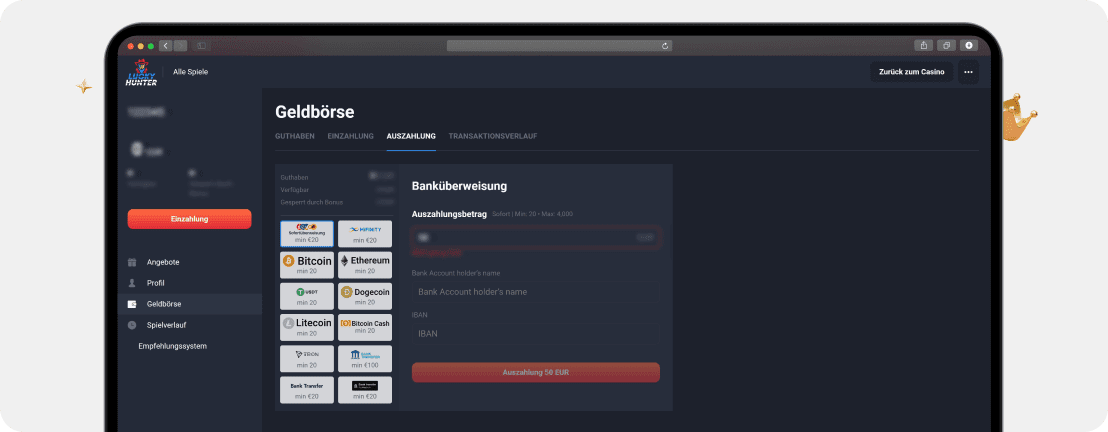Viewport: 1108px width, 432px height.
Task: Click the IBAN input field
Action: point(535,334)
